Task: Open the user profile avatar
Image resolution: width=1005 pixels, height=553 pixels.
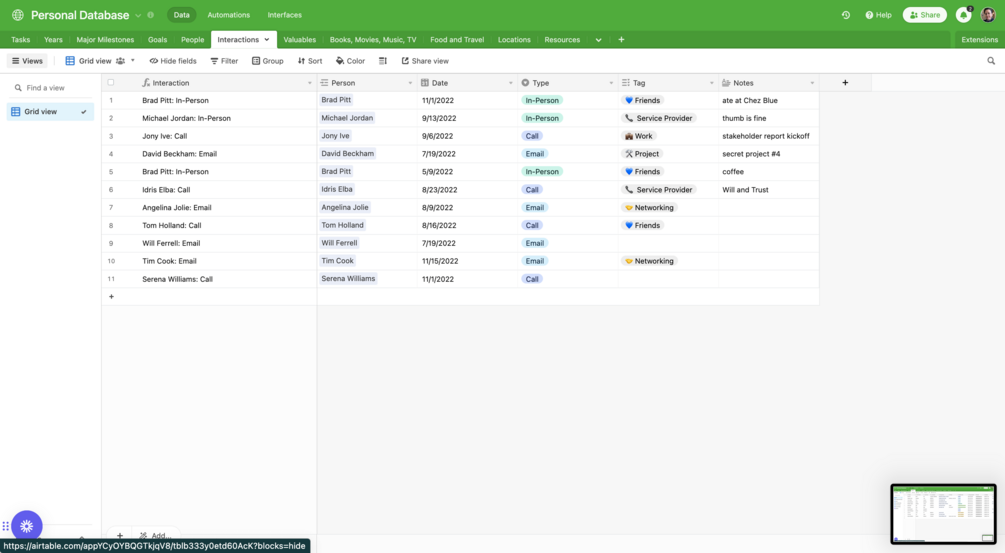Action: pos(988,15)
